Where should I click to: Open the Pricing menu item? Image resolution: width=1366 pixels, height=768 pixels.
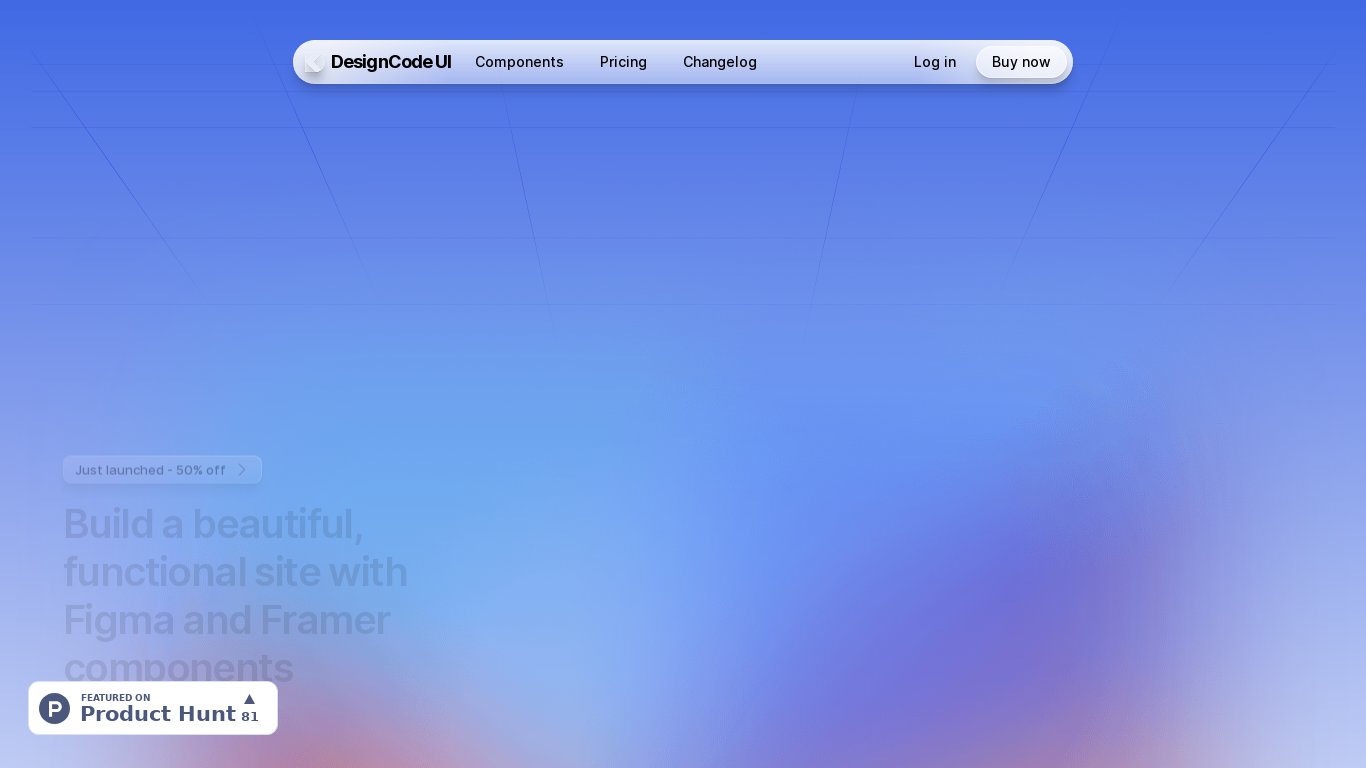pyautogui.click(x=623, y=62)
